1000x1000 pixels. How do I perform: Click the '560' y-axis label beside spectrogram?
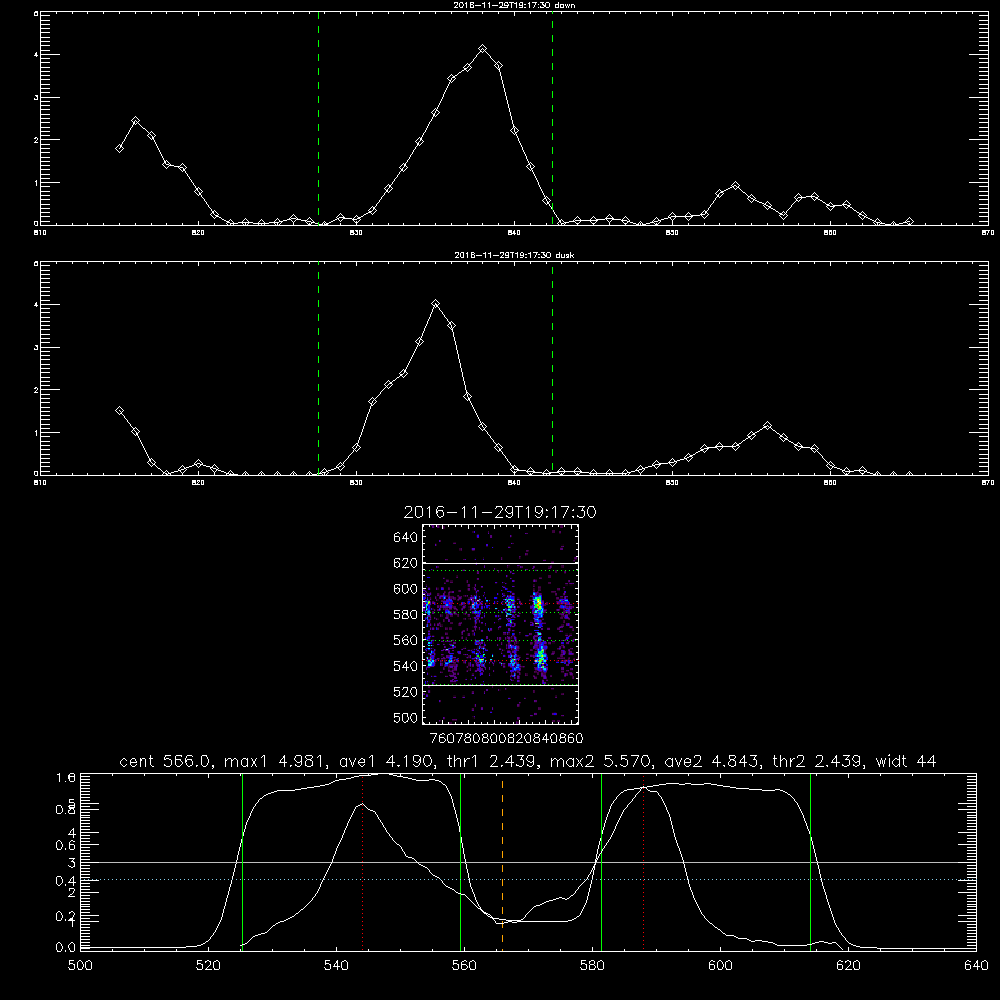406,640
